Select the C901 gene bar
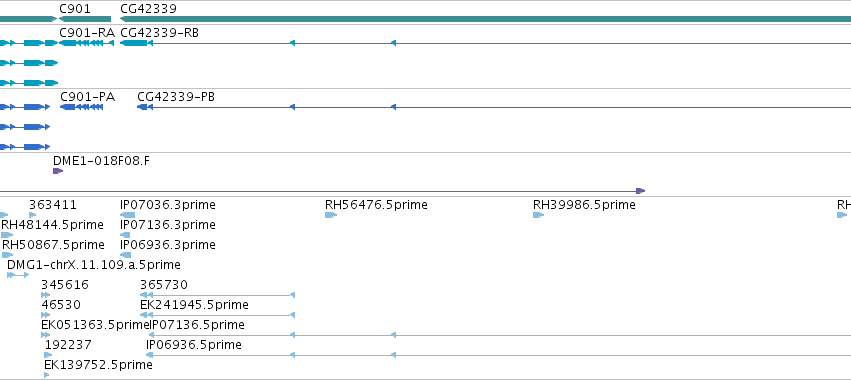 tap(85, 19)
